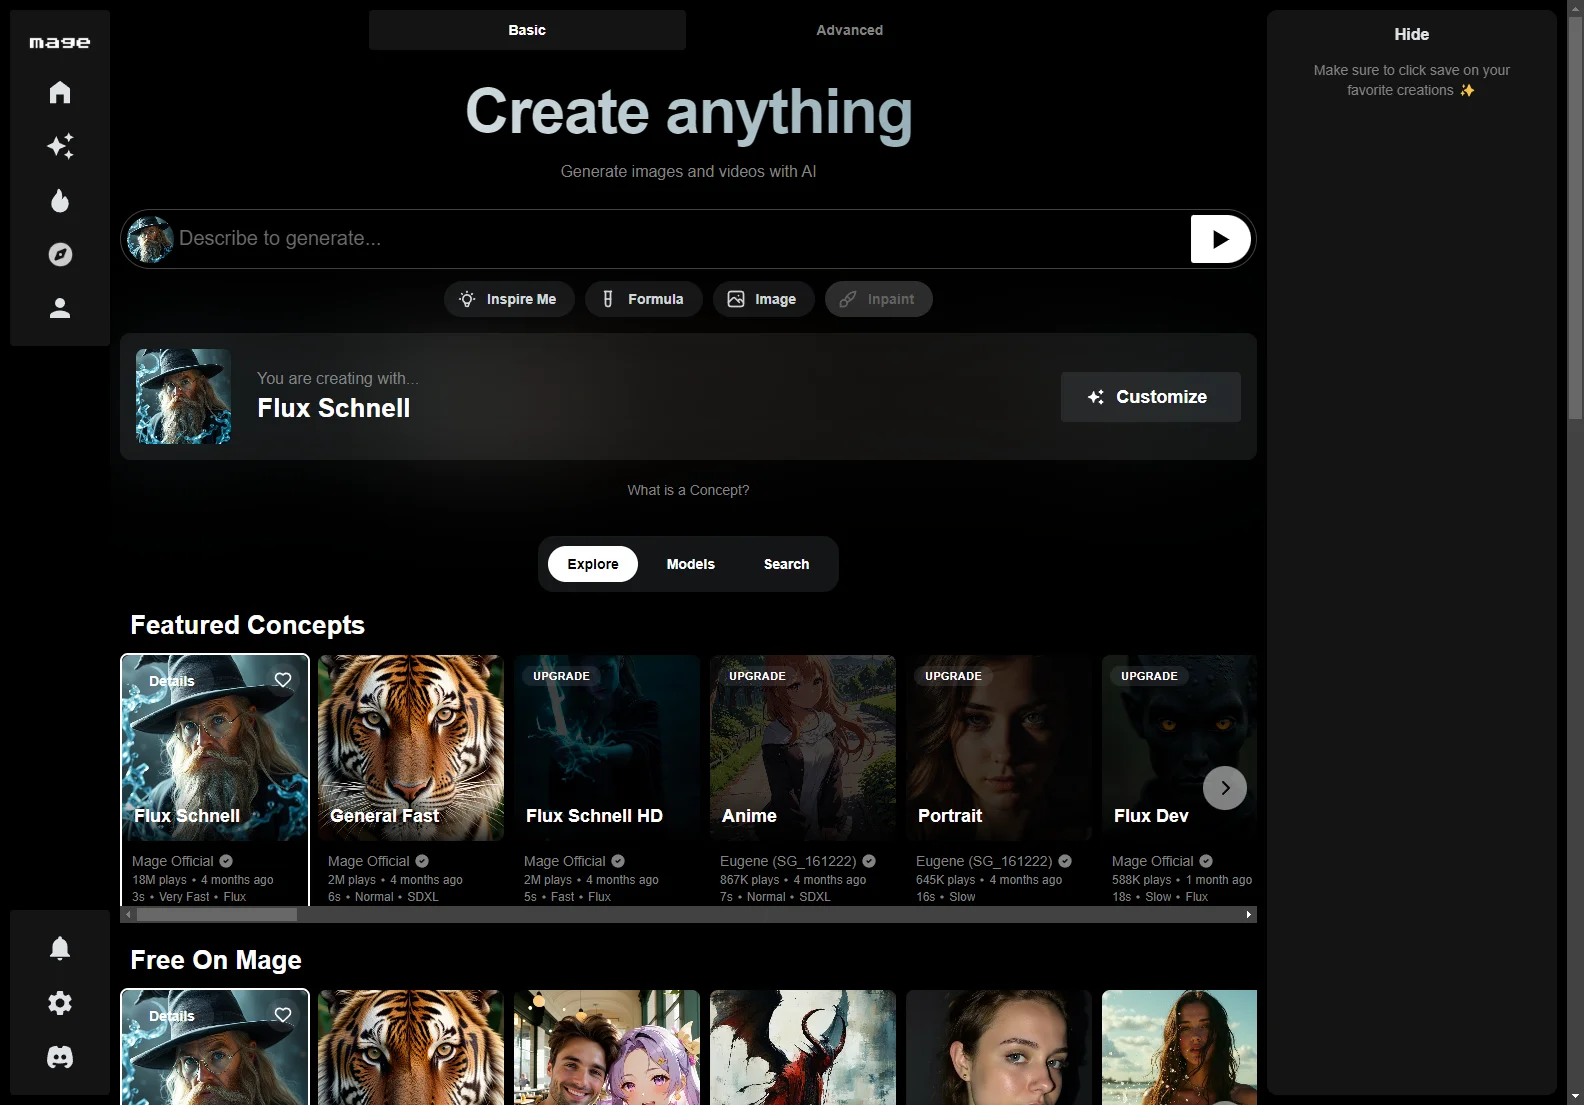The height and width of the screenshot is (1105, 1584).
Task: Click the page vertical scrollbar thumb
Action: (x=1575, y=218)
